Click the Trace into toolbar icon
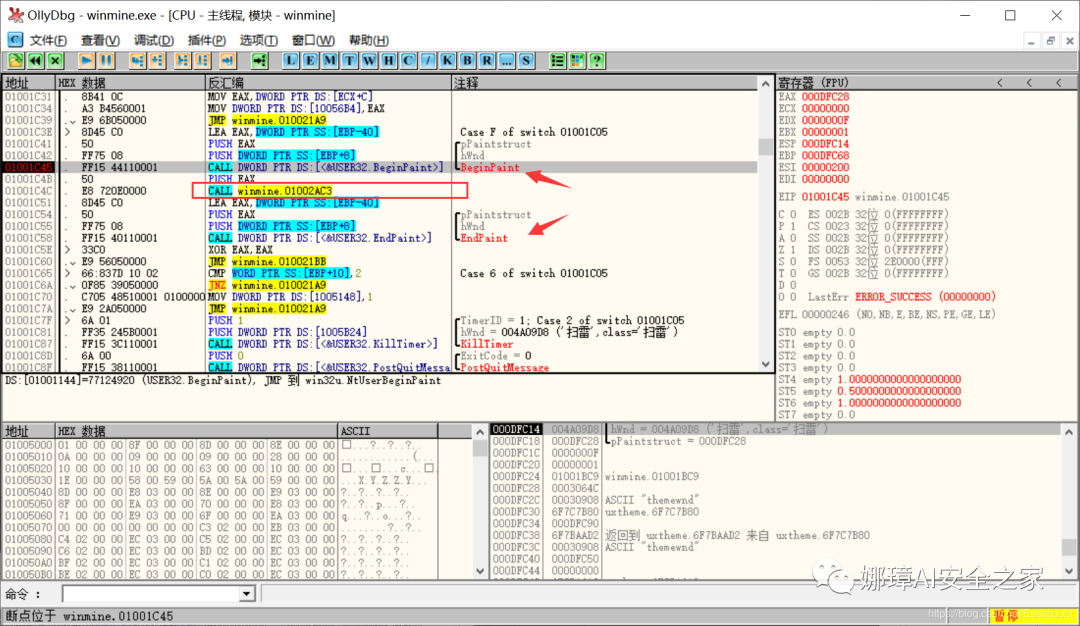Image resolution: width=1080 pixels, height=626 pixels. (x=183, y=61)
